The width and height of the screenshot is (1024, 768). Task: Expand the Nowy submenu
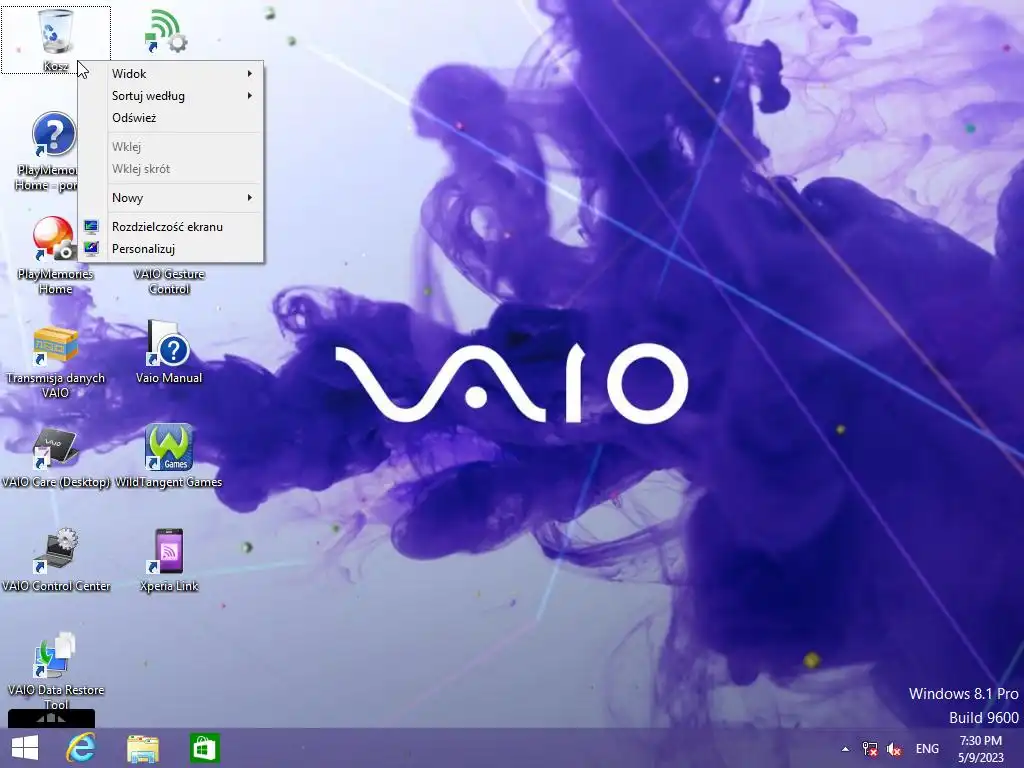[171, 198]
